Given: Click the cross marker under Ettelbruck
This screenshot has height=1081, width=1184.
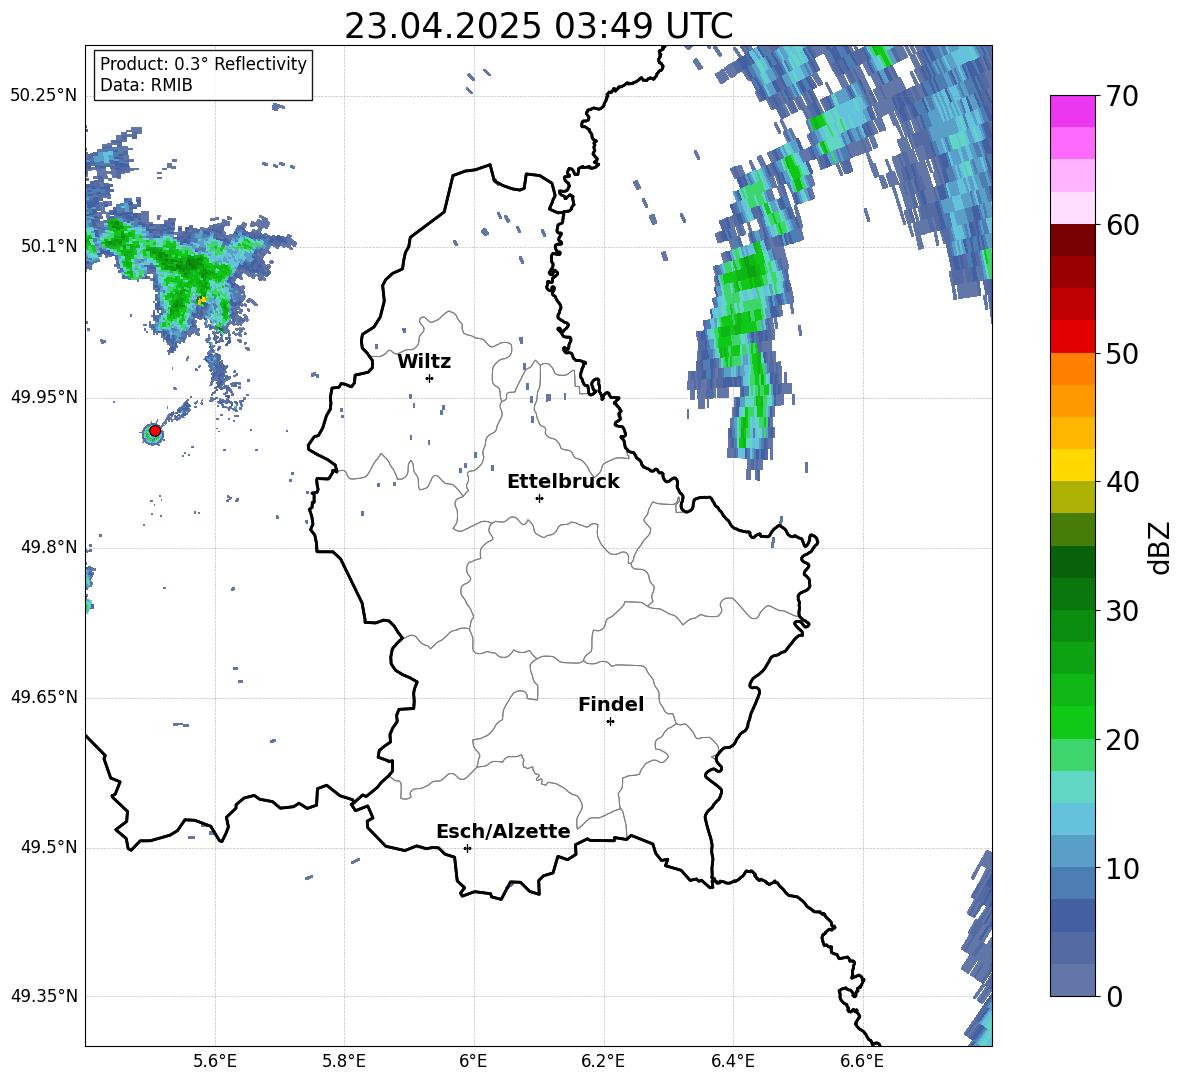Looking at the screenshot, I should pos(539,498).
